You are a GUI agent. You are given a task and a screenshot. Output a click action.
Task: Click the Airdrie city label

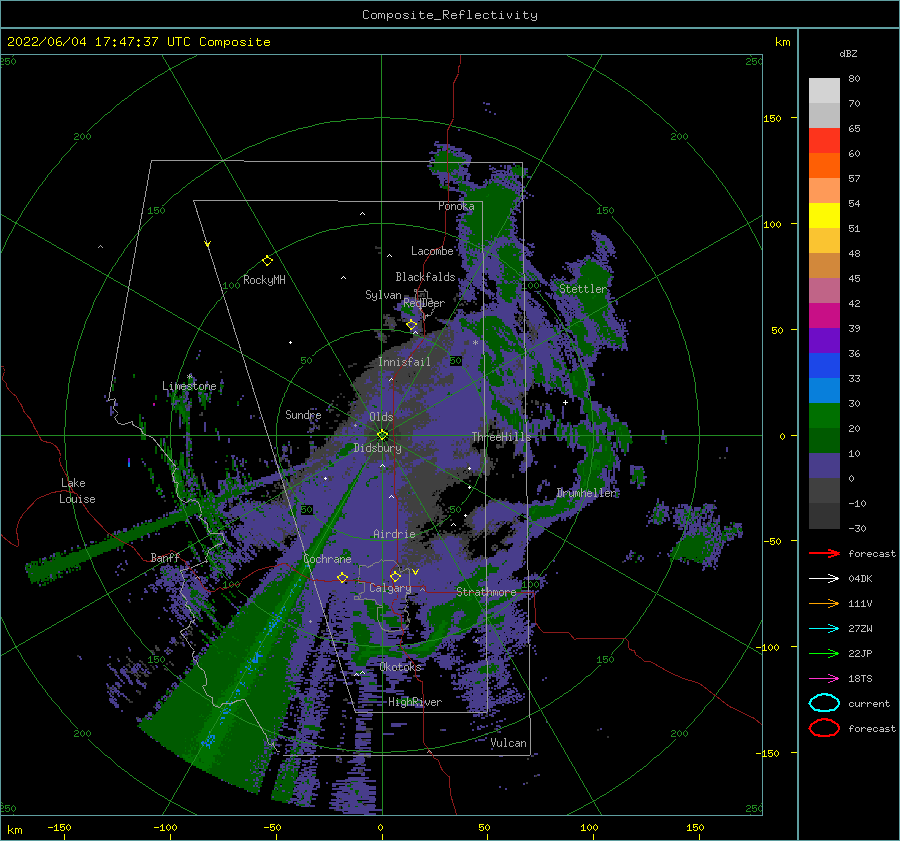pos(394,534)
